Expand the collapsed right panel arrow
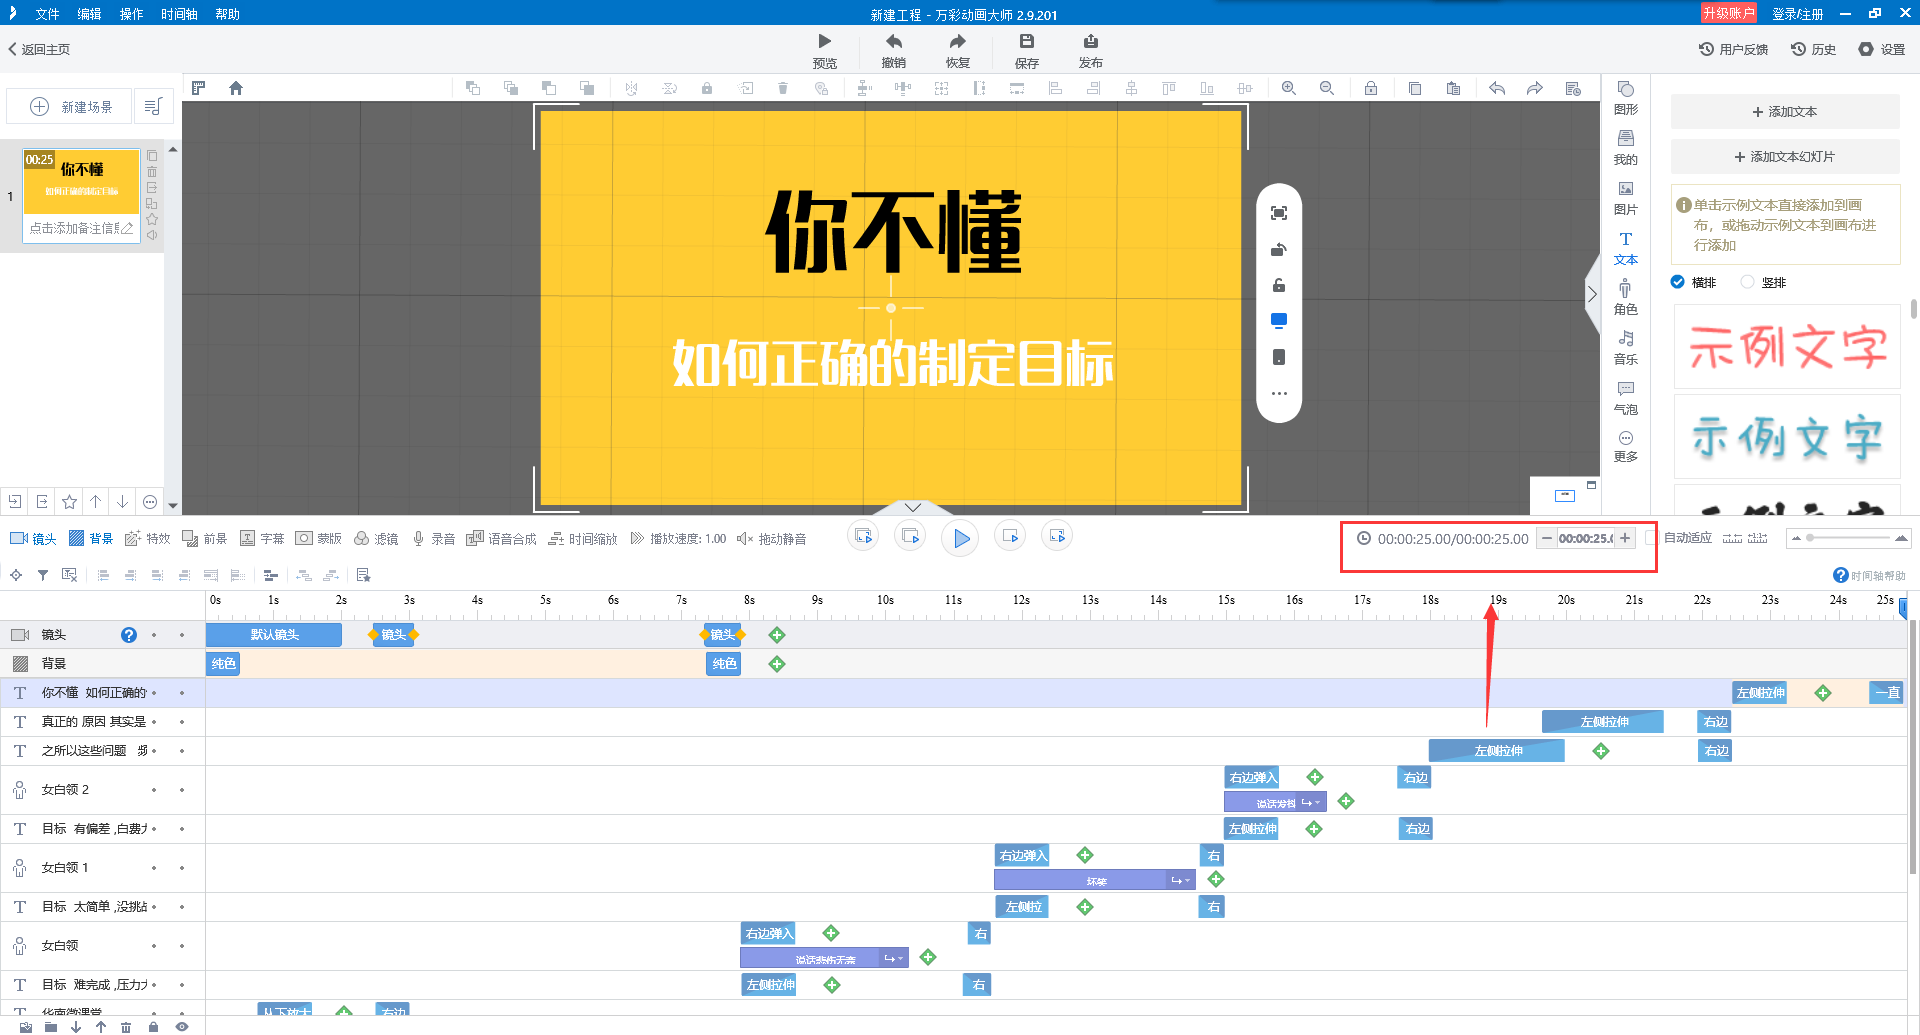The height and width of the screenshot is (1035, 1920). (x=1592, y=294)
